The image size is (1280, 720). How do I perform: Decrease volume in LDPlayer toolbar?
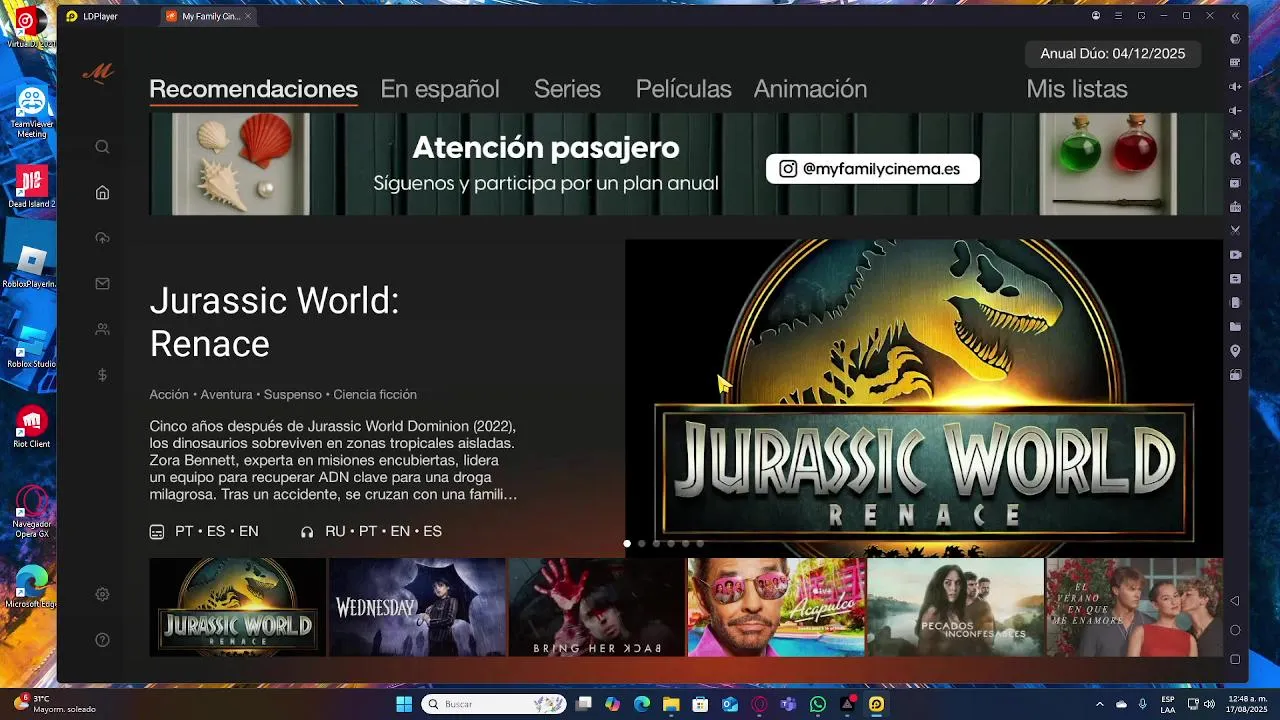pos(1236,111)
